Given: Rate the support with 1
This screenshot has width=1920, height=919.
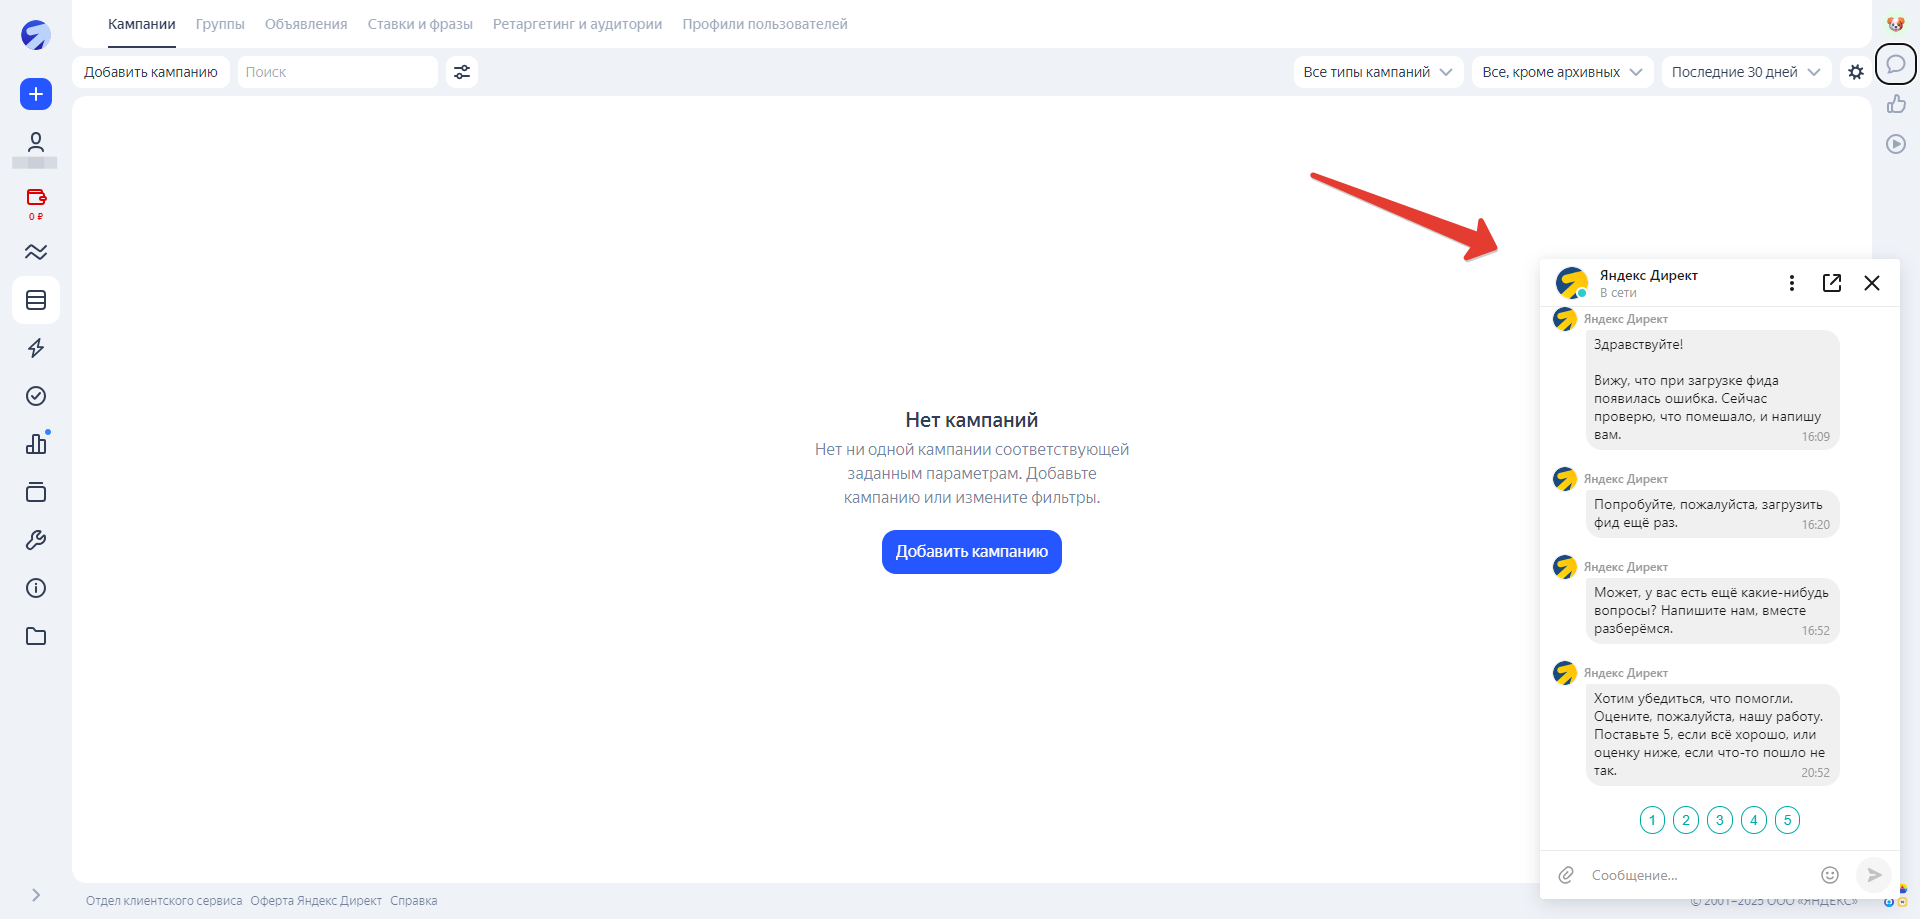Looking at the screenshot, I should [1652, 820].
